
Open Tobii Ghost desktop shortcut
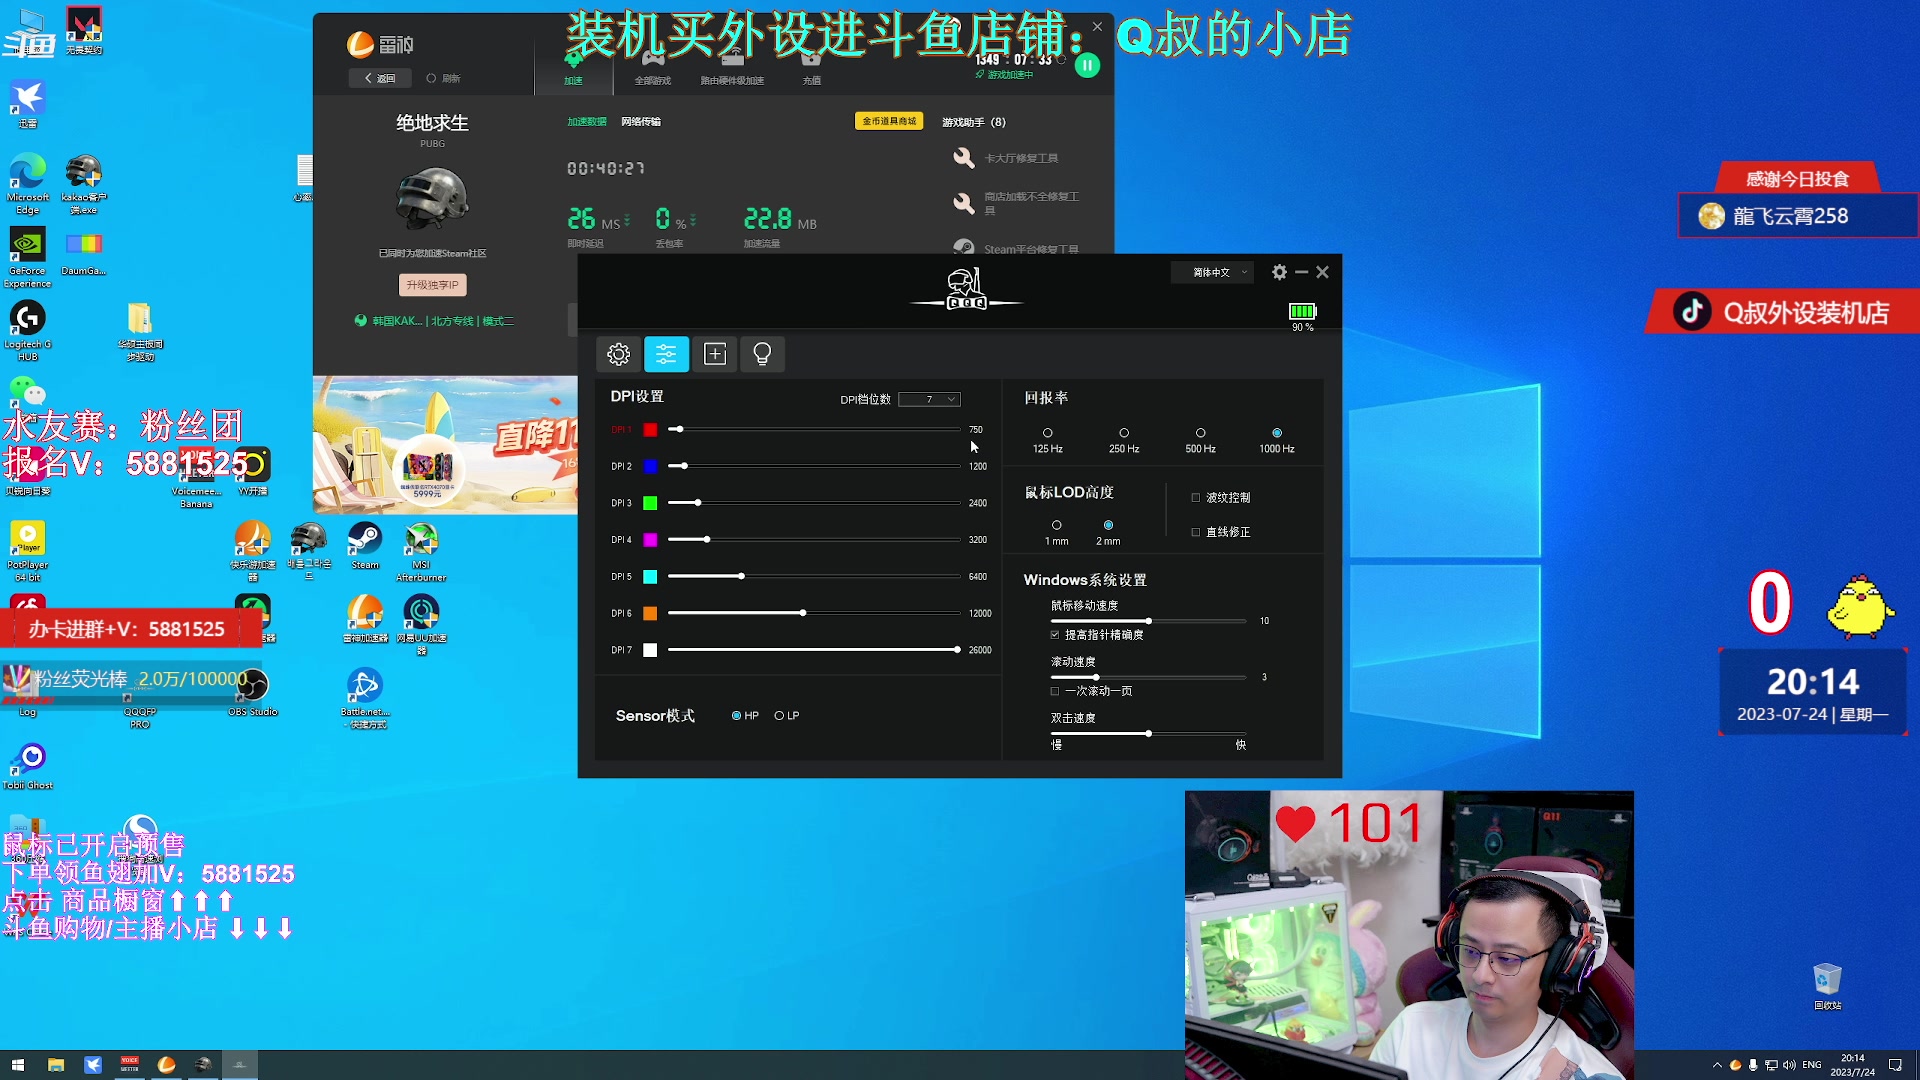pyautogui.click(x=28, y=766)
